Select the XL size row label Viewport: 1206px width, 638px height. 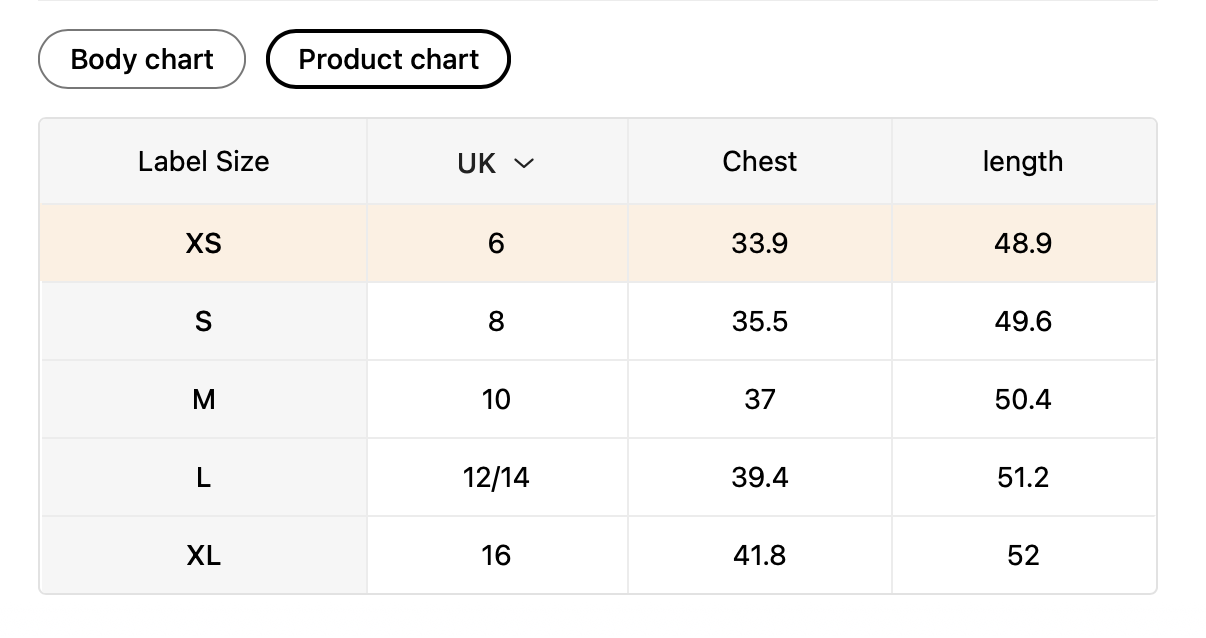coord(203,556)
